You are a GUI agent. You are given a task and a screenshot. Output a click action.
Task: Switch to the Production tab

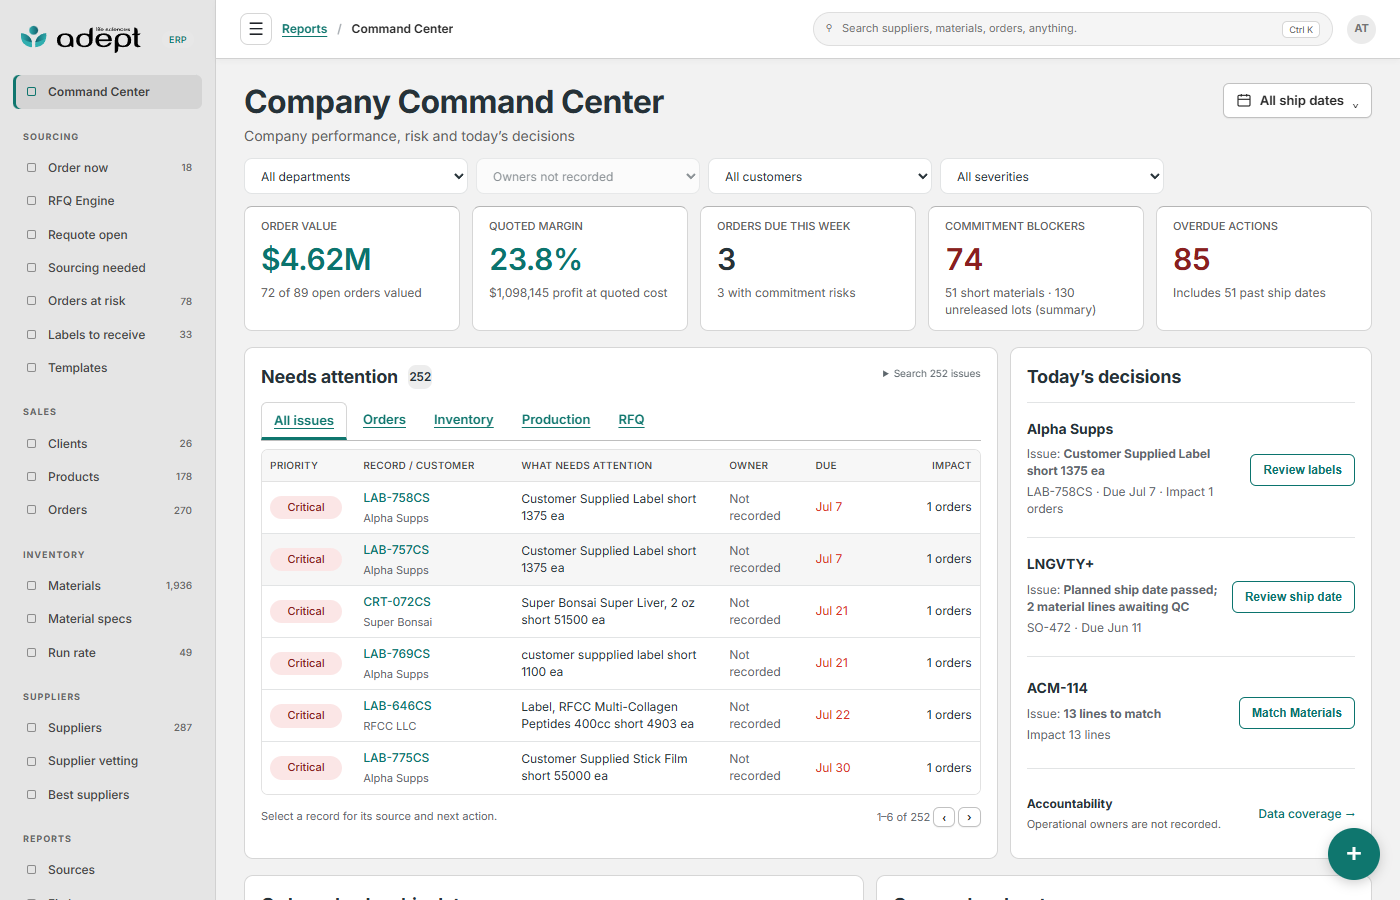coord(556,420)
